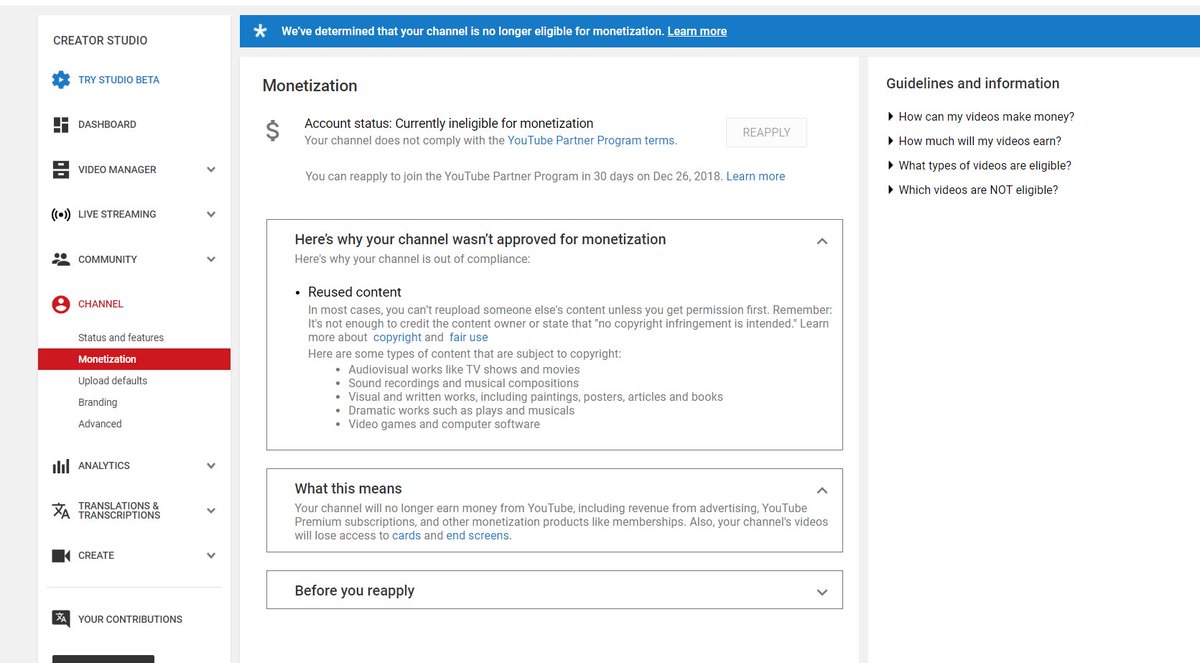1200x663 pixels.
Task: Click the Community people icon
Action: (x=61, y=259)
